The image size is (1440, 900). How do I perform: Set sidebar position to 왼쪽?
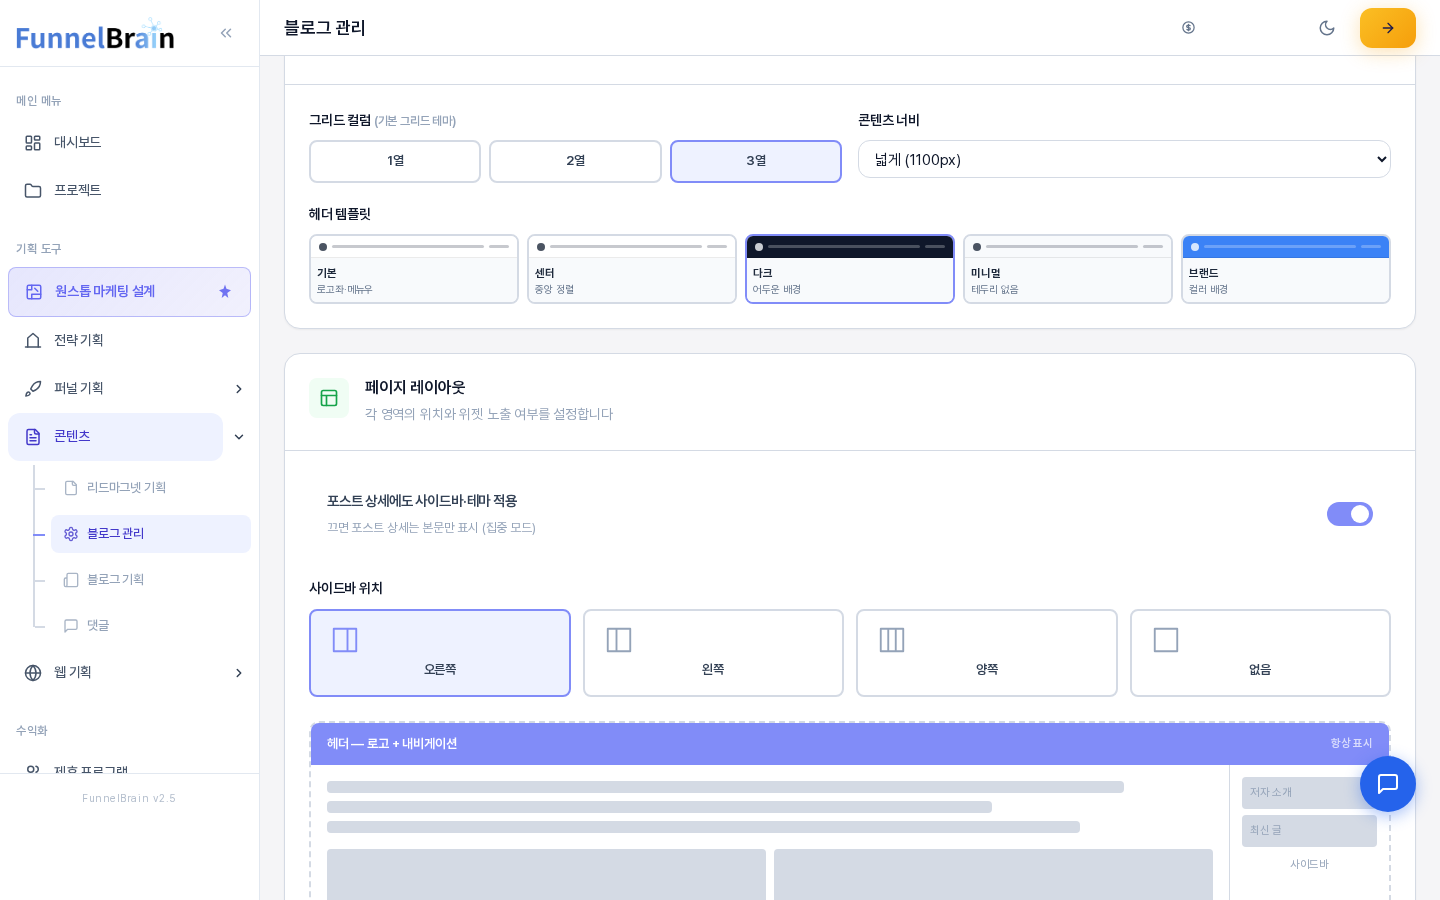(x=713, y=653)
